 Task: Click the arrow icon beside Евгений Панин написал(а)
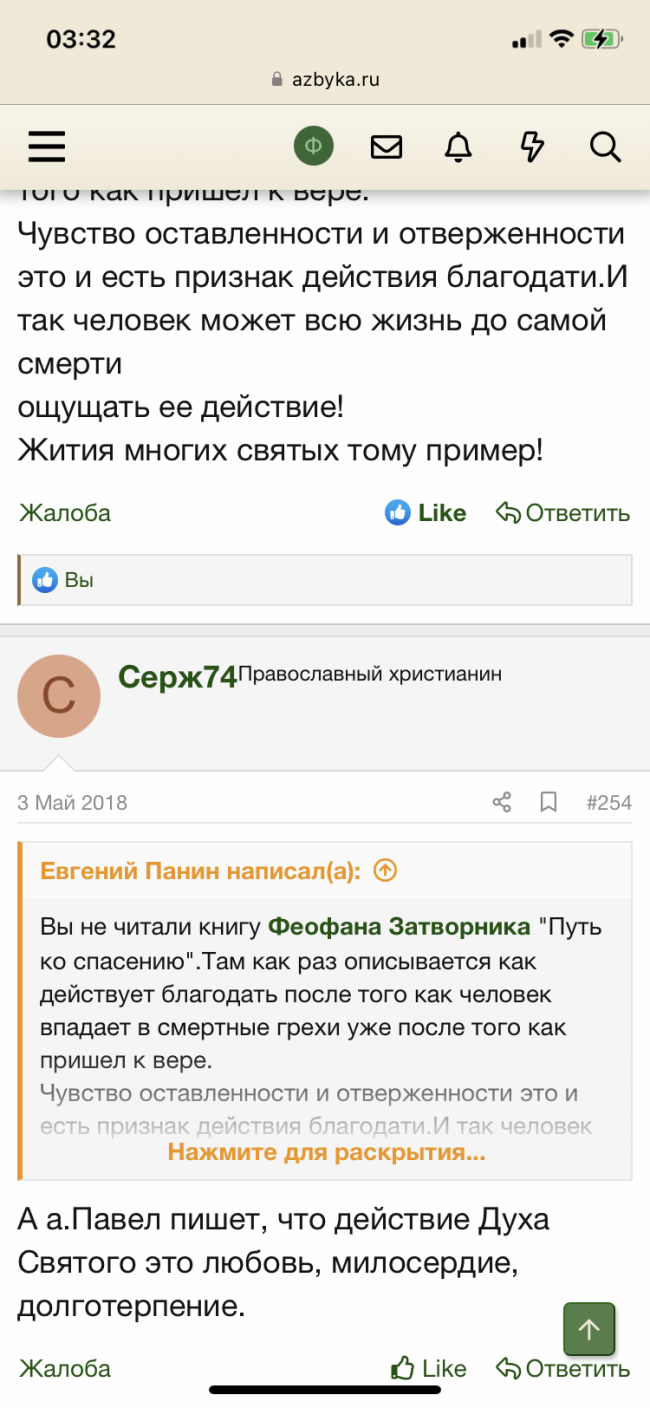coord(384,871)
